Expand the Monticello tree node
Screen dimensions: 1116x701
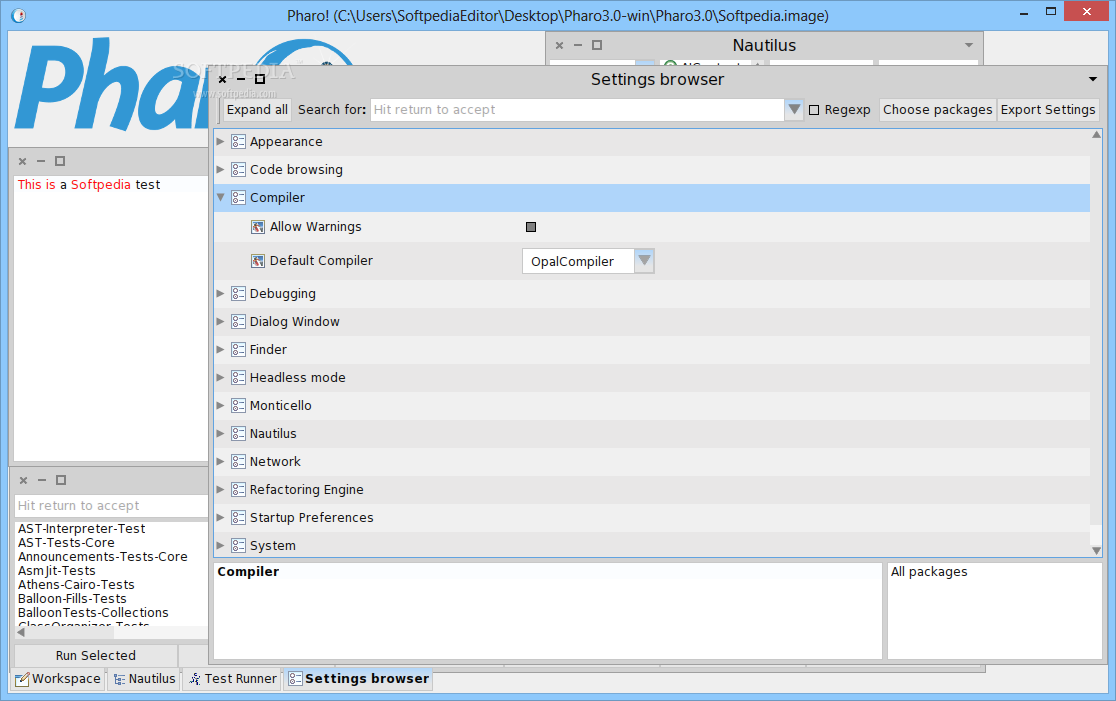pyautogui.click(x=221, y=406)
